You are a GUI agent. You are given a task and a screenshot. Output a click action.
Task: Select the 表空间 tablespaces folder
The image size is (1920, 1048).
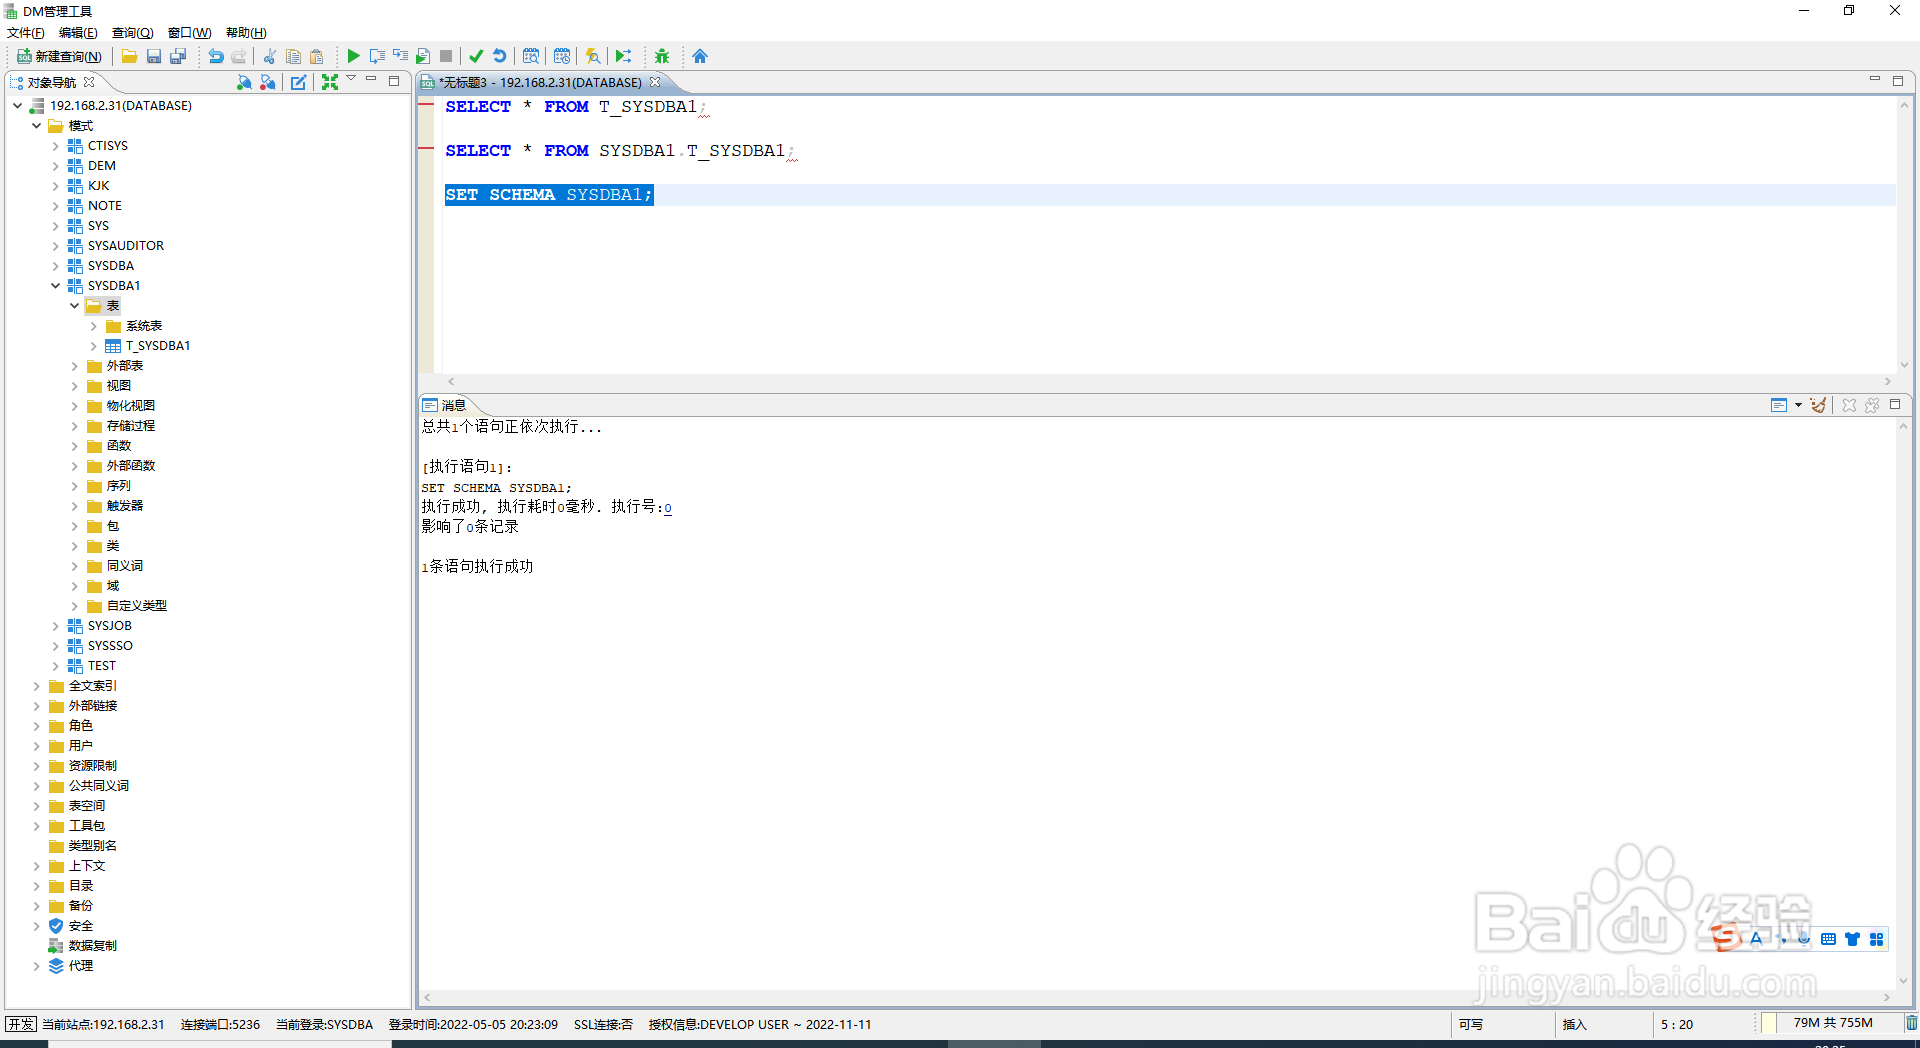point(86,806)
